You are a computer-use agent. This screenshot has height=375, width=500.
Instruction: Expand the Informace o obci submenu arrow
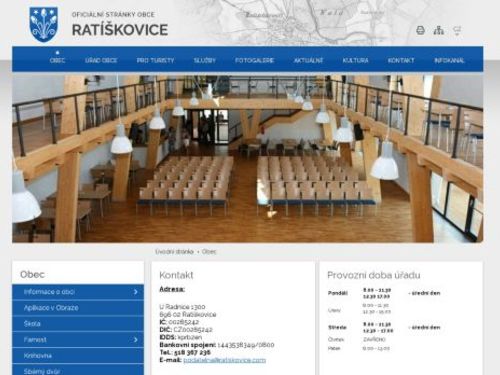[x=136, y=292]
